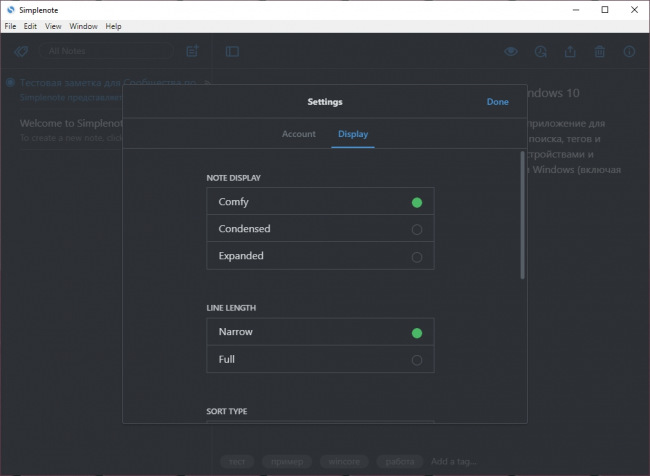
Task: Open the note info icon
Action: (x=629, y=51)
